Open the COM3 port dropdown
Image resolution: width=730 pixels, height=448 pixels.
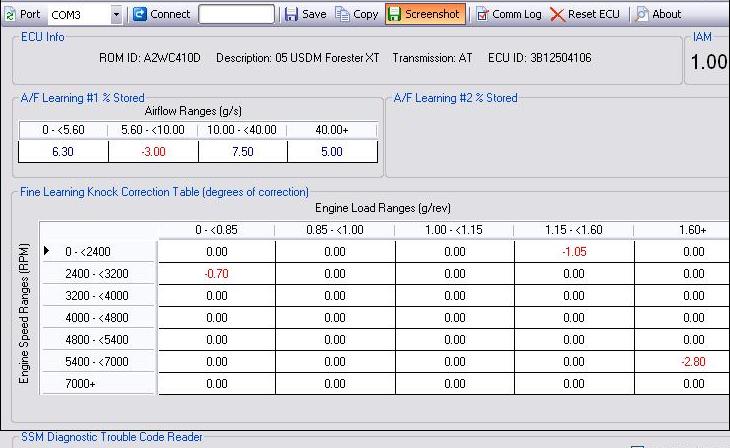tap(116, 14)
